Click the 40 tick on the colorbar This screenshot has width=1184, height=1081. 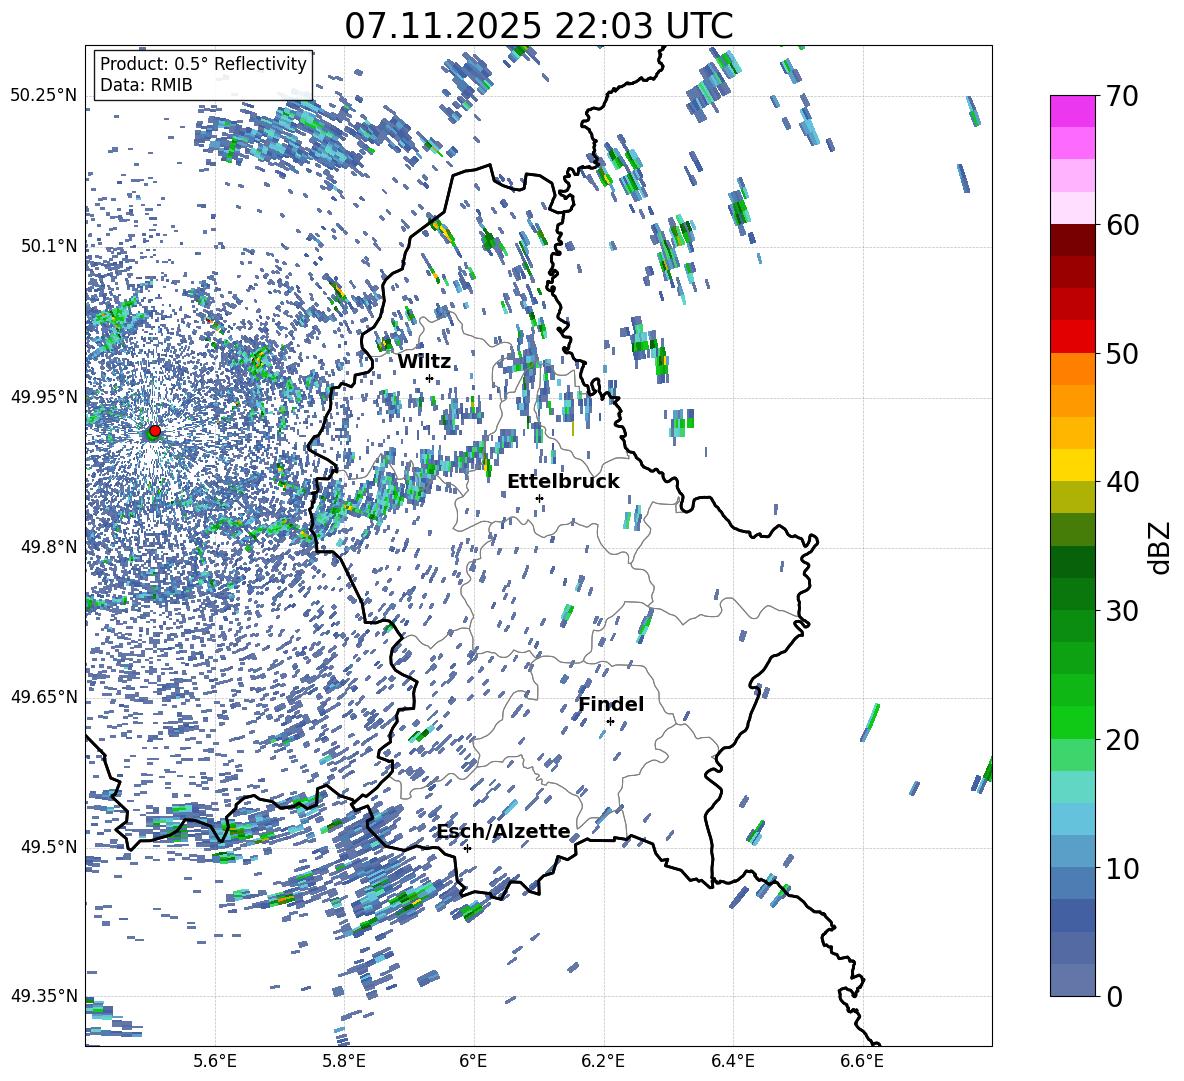(1122, 482)
